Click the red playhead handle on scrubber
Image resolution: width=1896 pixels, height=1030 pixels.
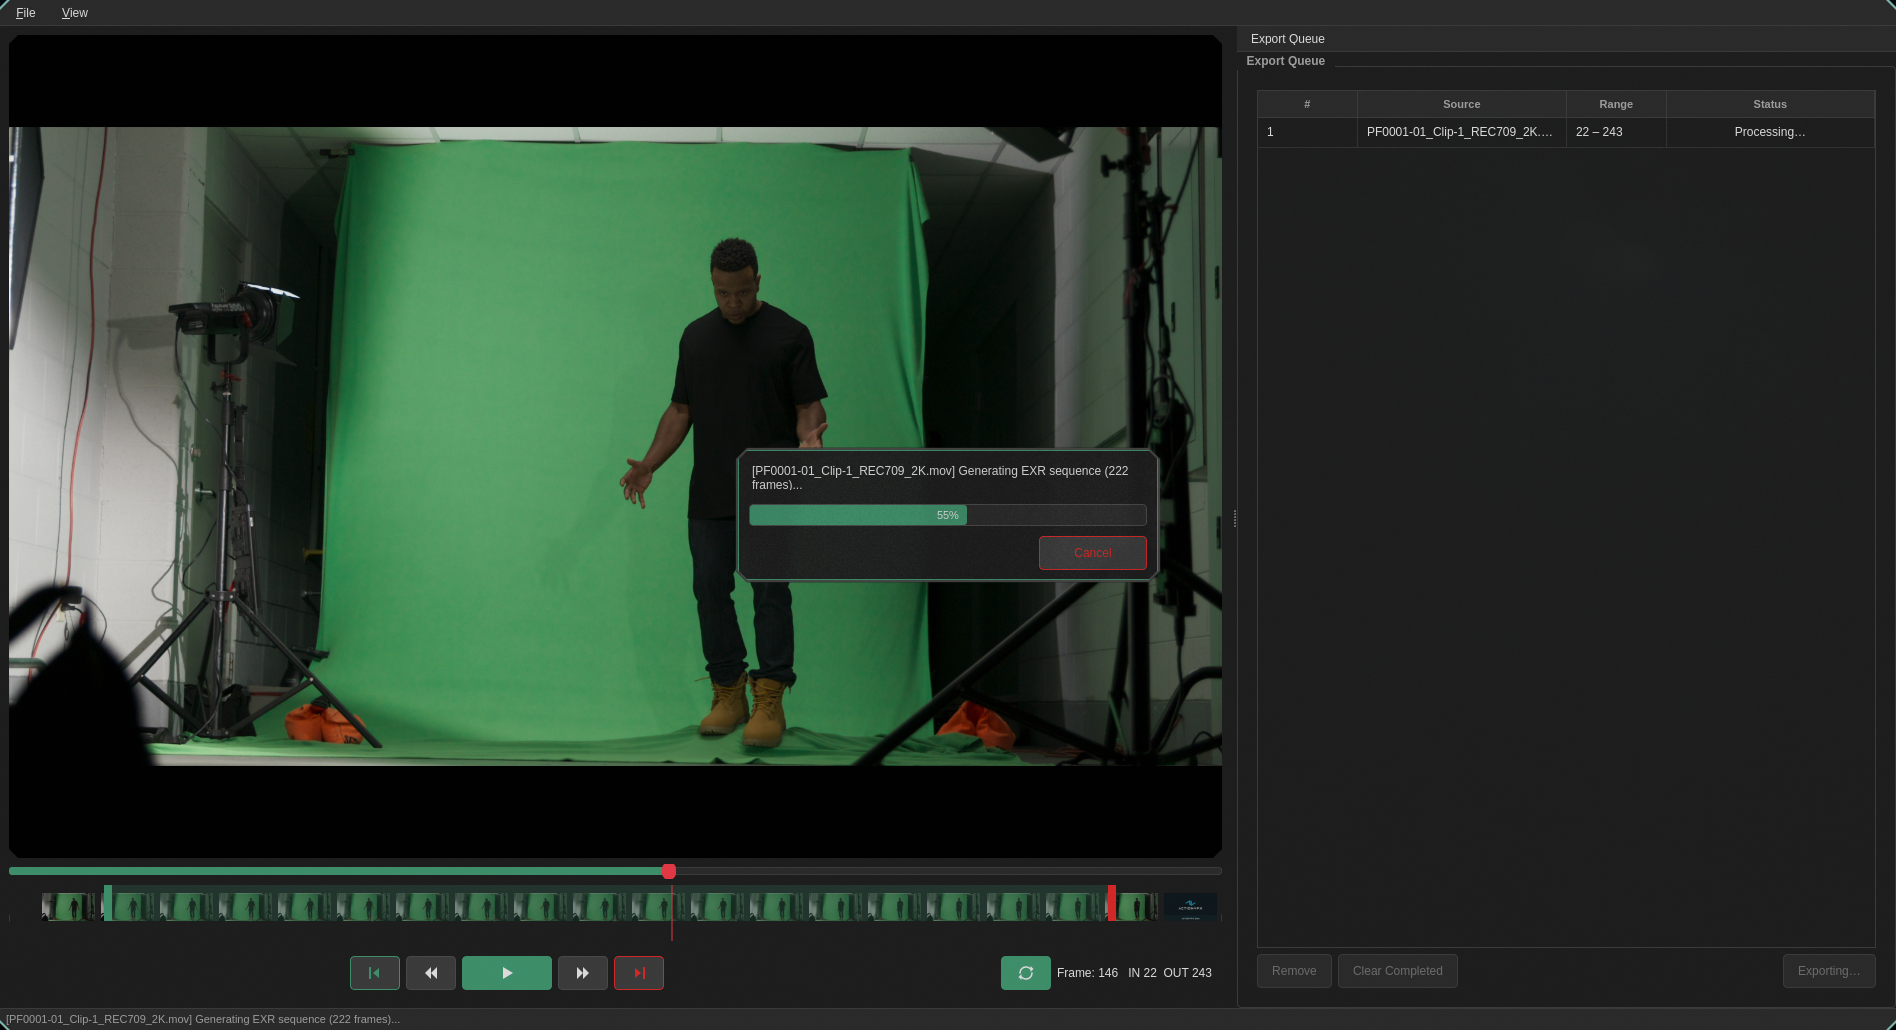pyautogui.click(x=669, y=872)
